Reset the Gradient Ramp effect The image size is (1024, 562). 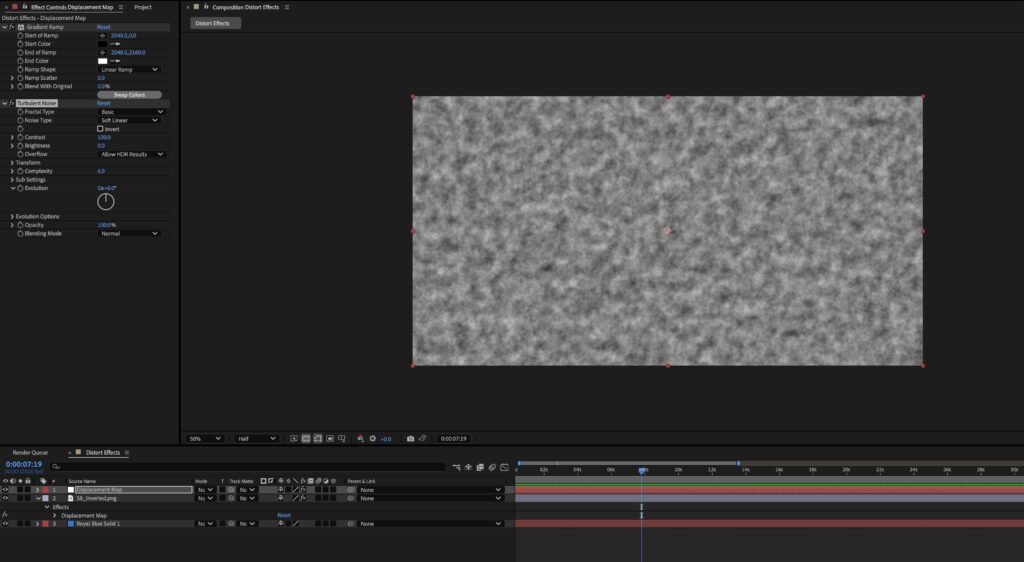click(x=103, y=27)
